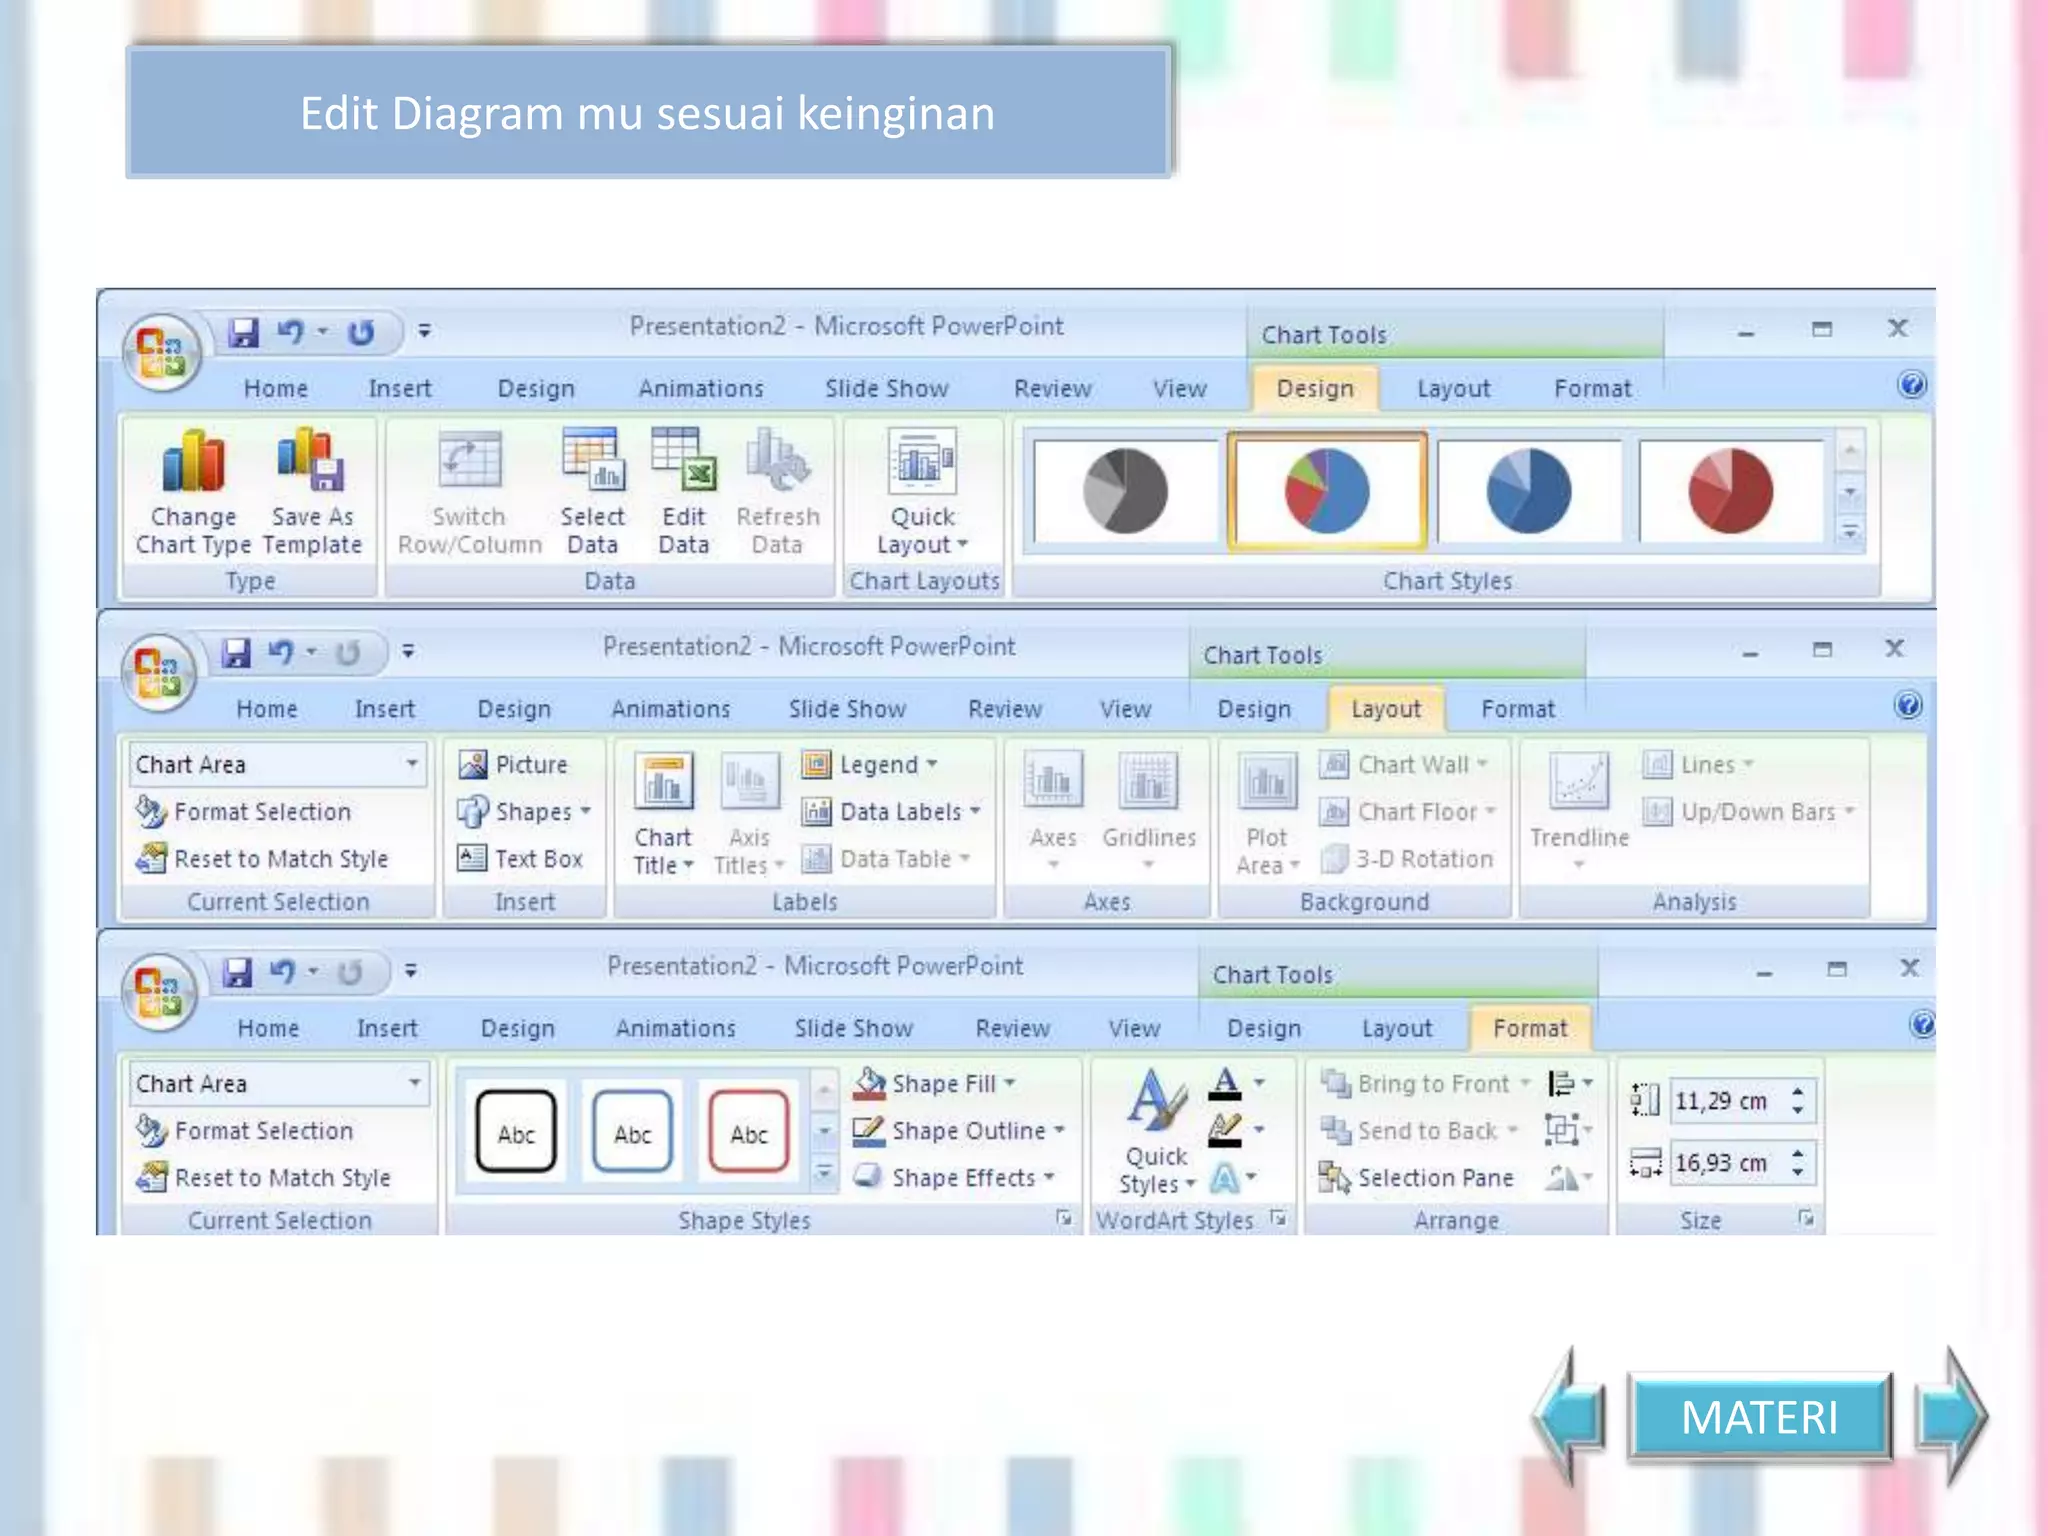Increase the shape width 16,93 cm spinner
Image resolution: width=2048 pixels, height=1536 pixels.
(x=1797, y=1153)
